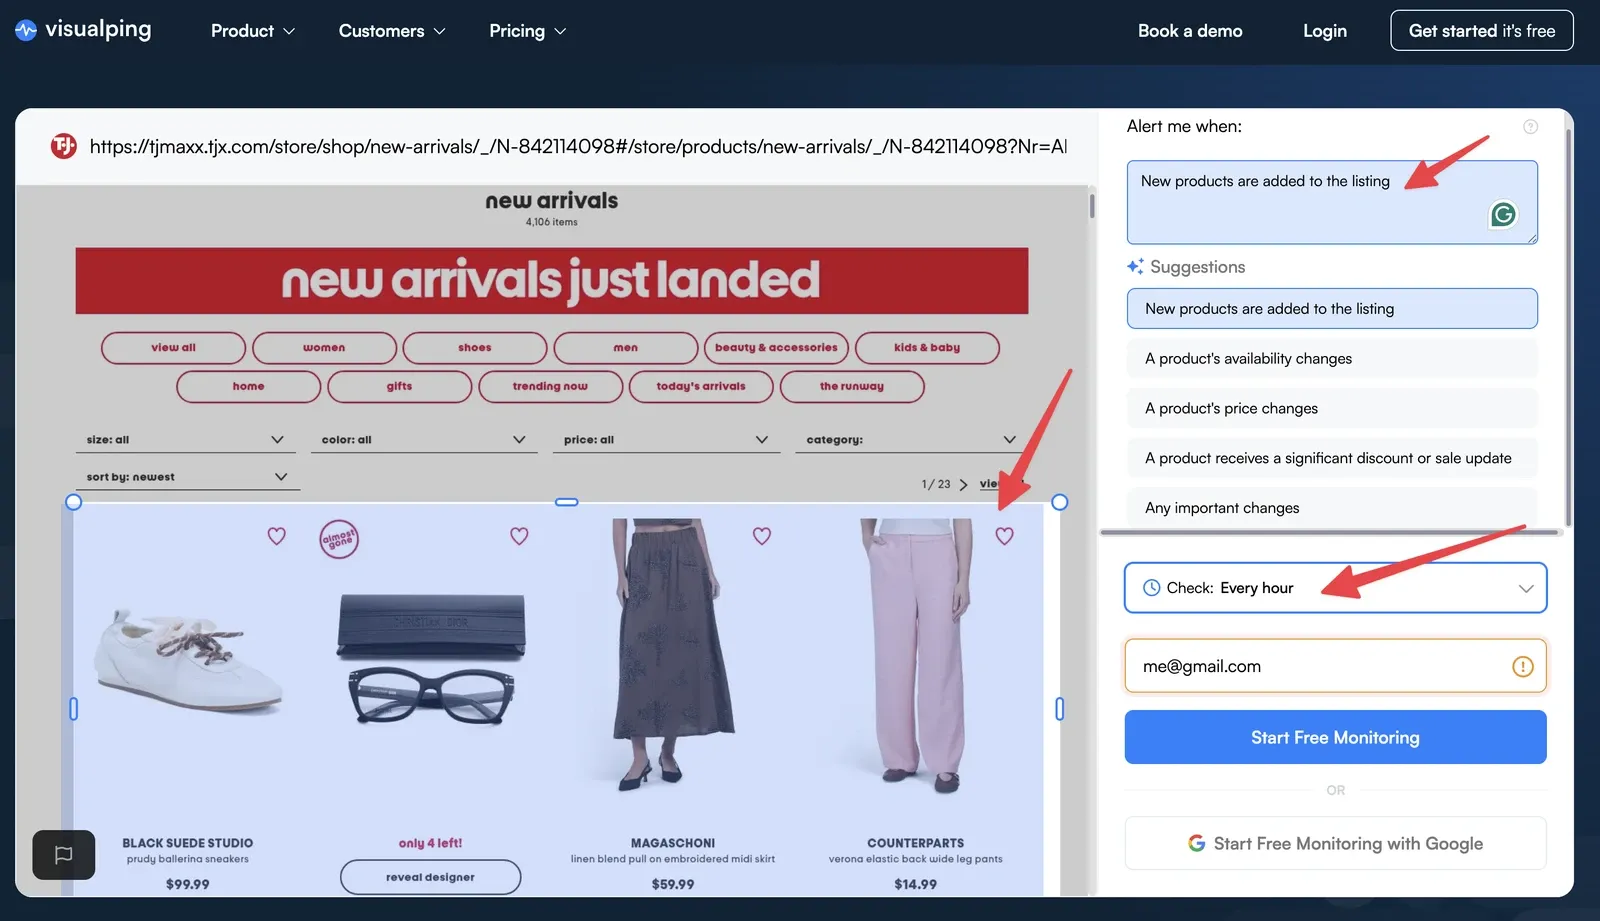Expand the category filter
The image size is (1600, 921).
tap(911, 440)
